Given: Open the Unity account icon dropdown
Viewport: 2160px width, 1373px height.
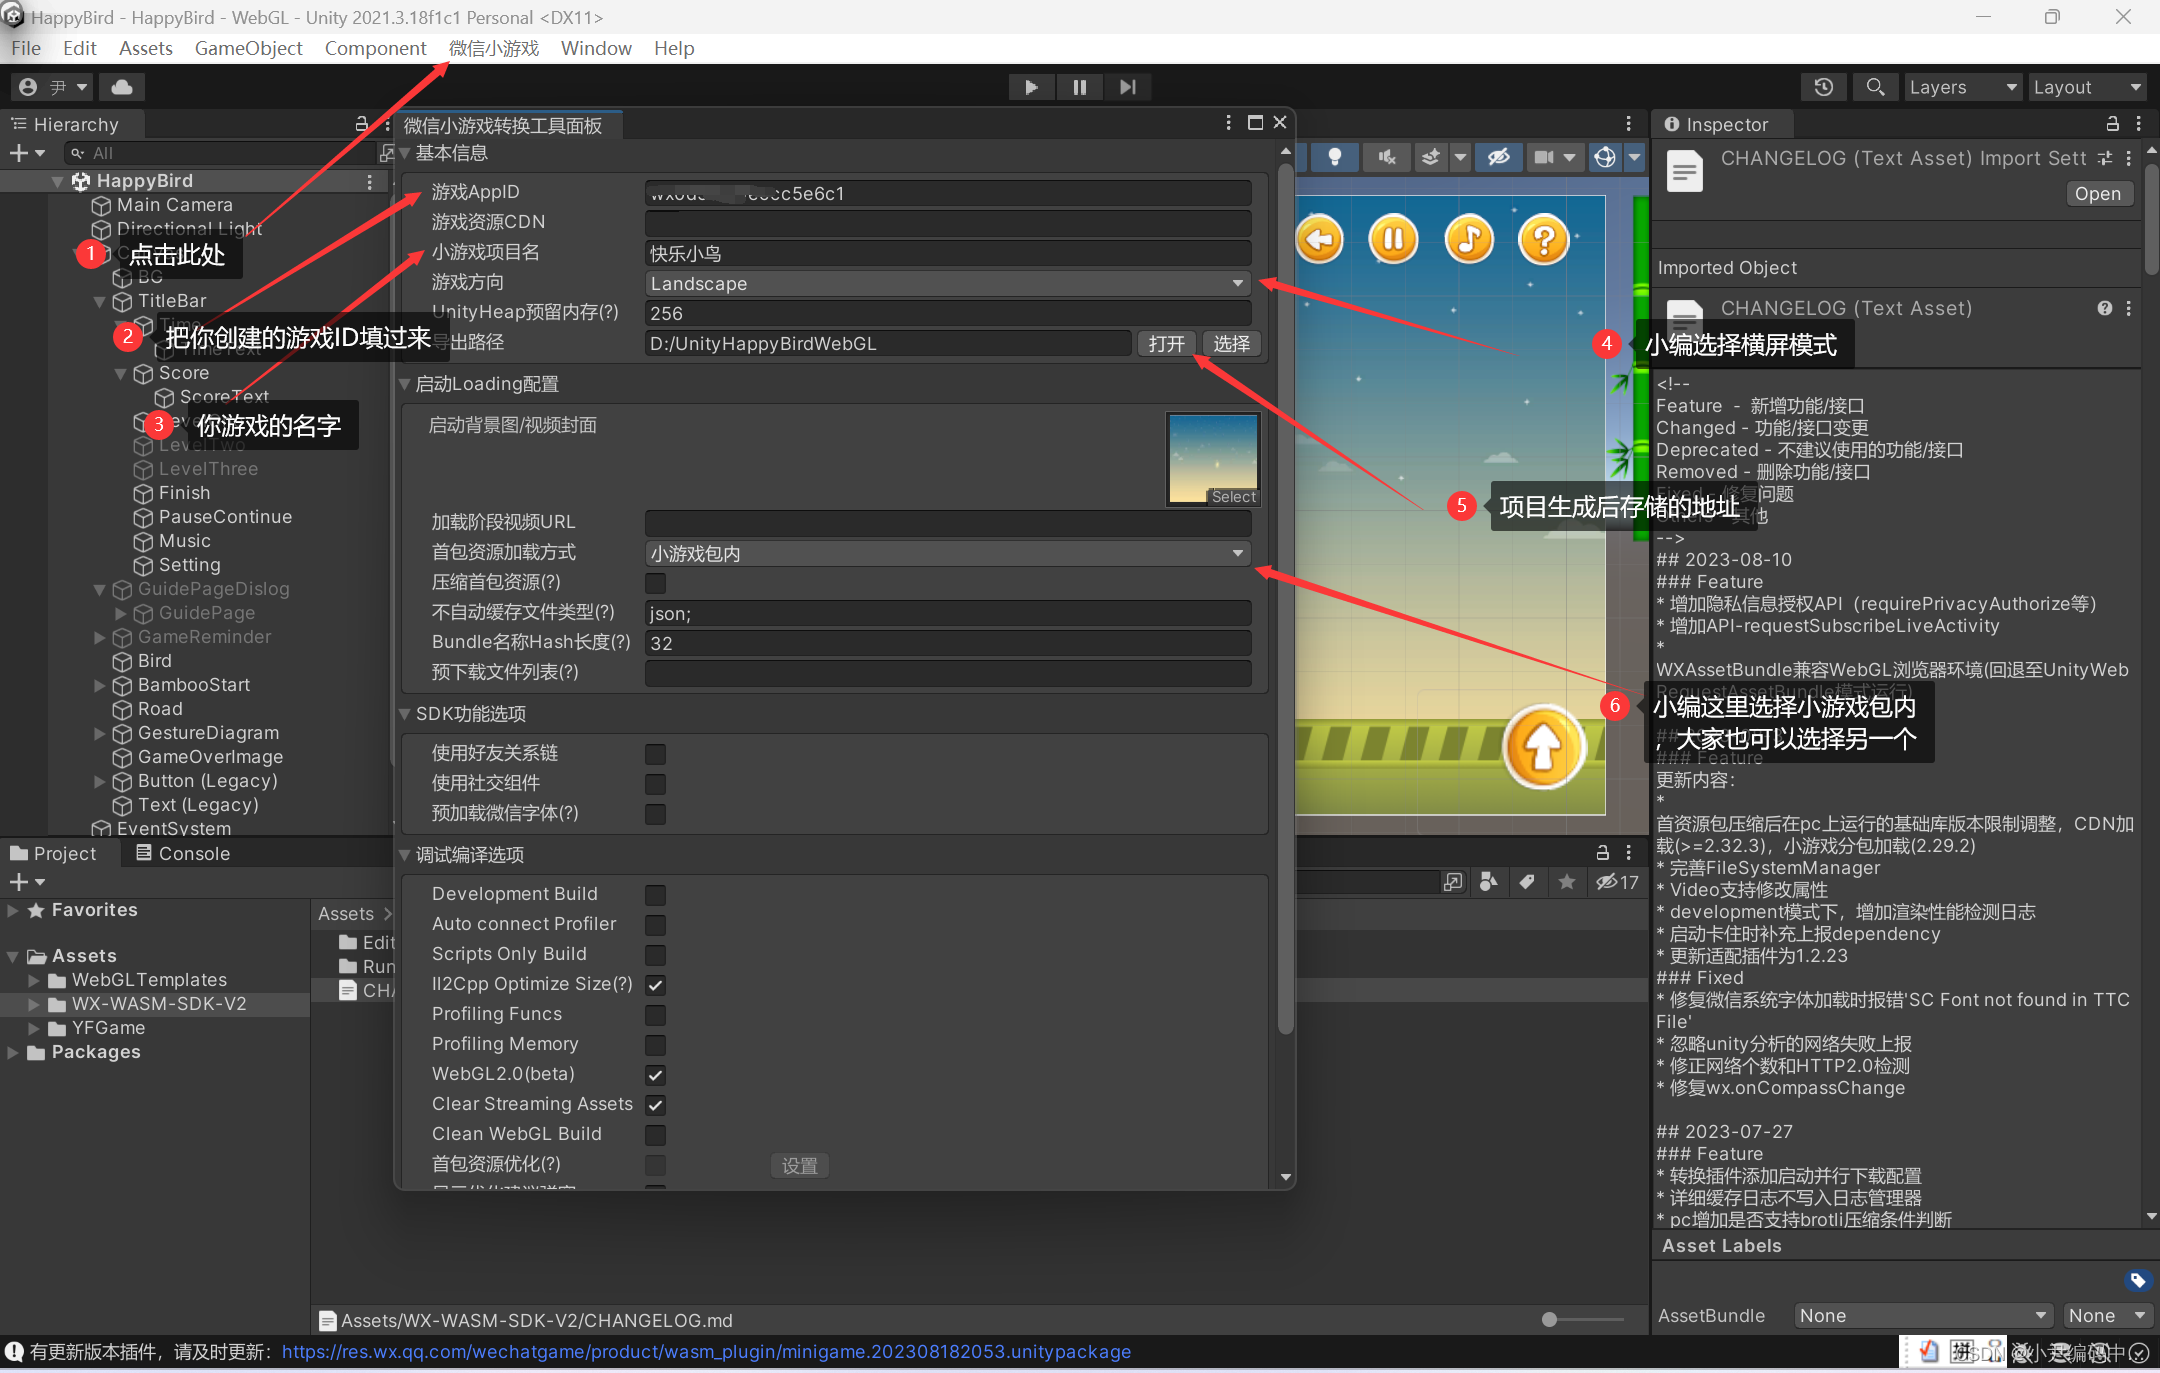Looking at the screenshot, I should (53, 87).
